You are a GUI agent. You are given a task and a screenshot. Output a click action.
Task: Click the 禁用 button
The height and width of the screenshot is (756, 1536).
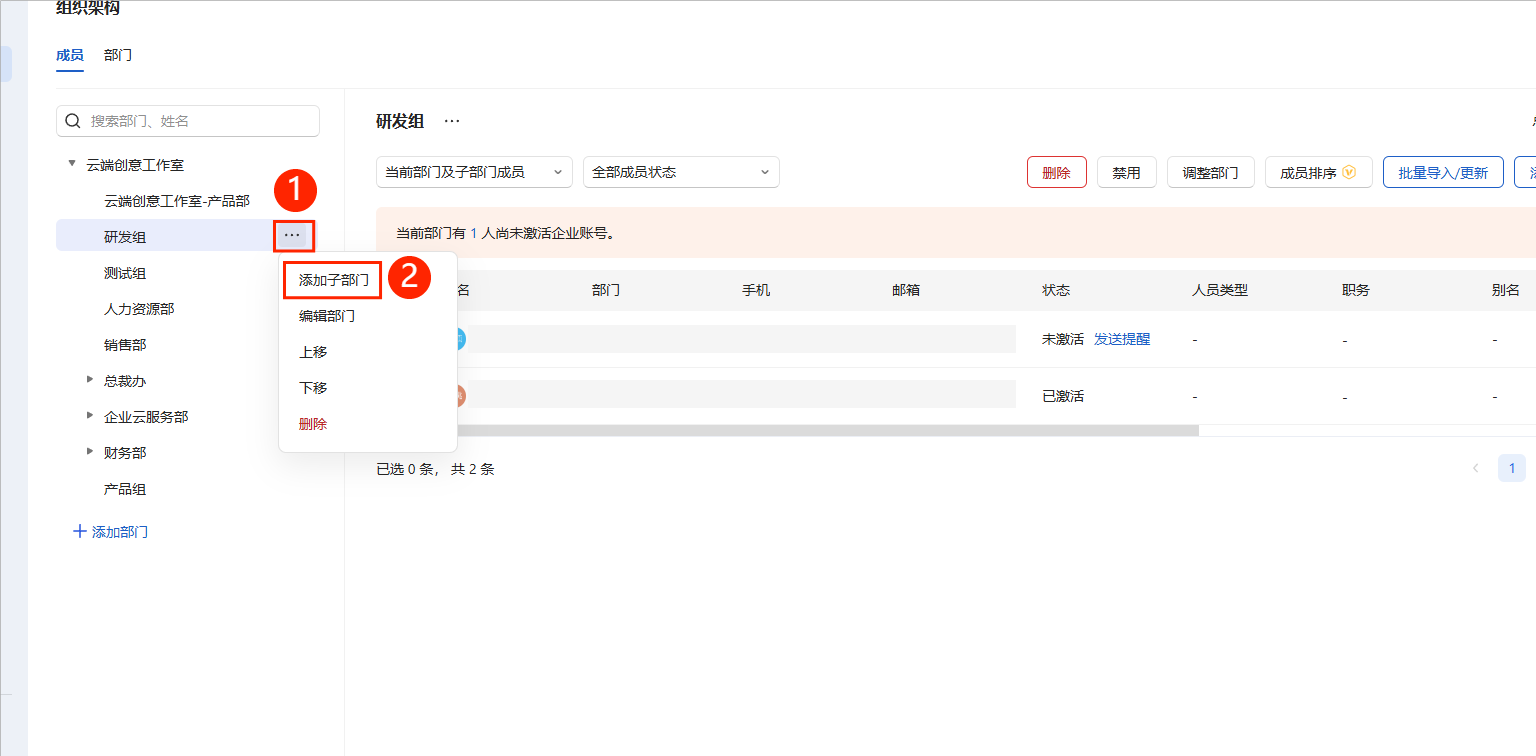pyautogui.click(x=1126, y=172)
